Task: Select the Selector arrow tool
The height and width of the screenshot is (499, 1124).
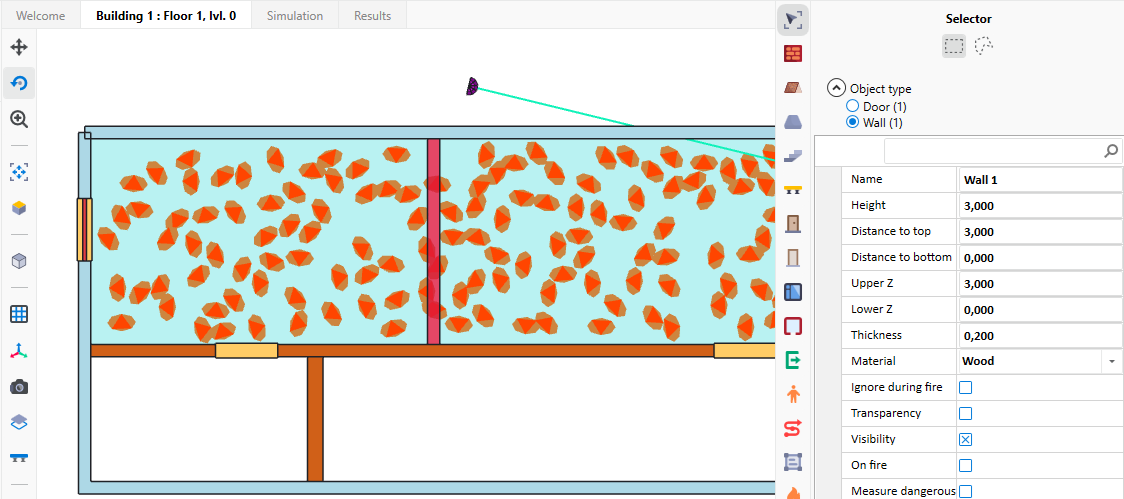Action: [793, 19]
